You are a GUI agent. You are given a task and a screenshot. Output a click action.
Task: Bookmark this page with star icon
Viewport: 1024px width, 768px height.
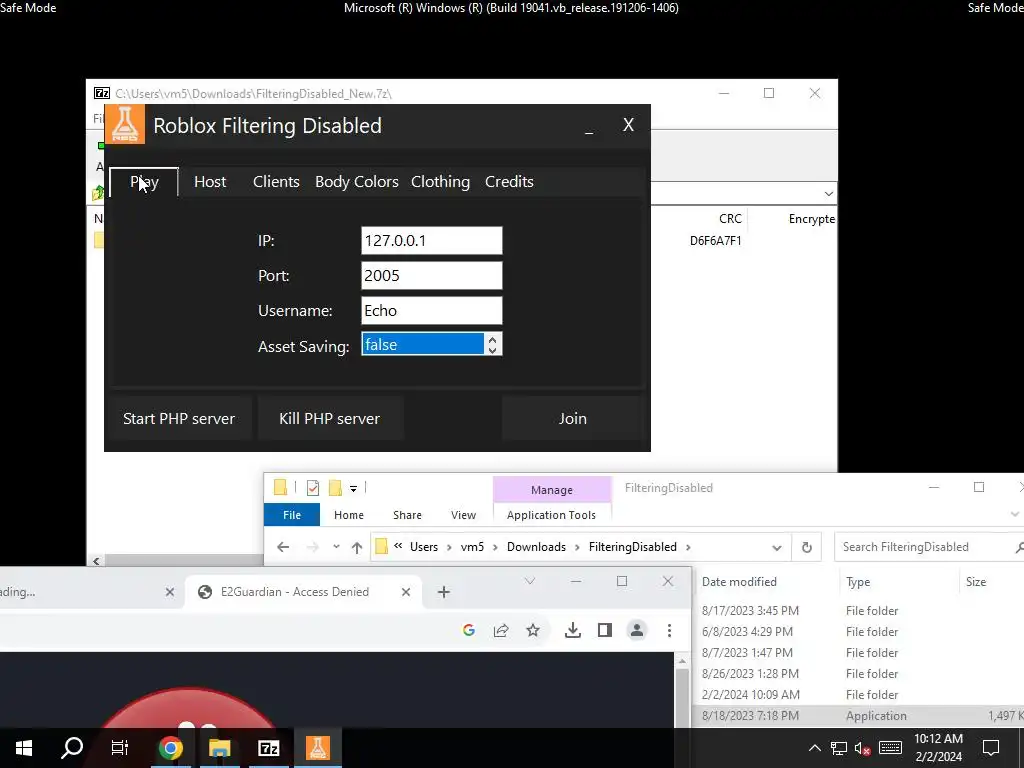click(533, 630)
